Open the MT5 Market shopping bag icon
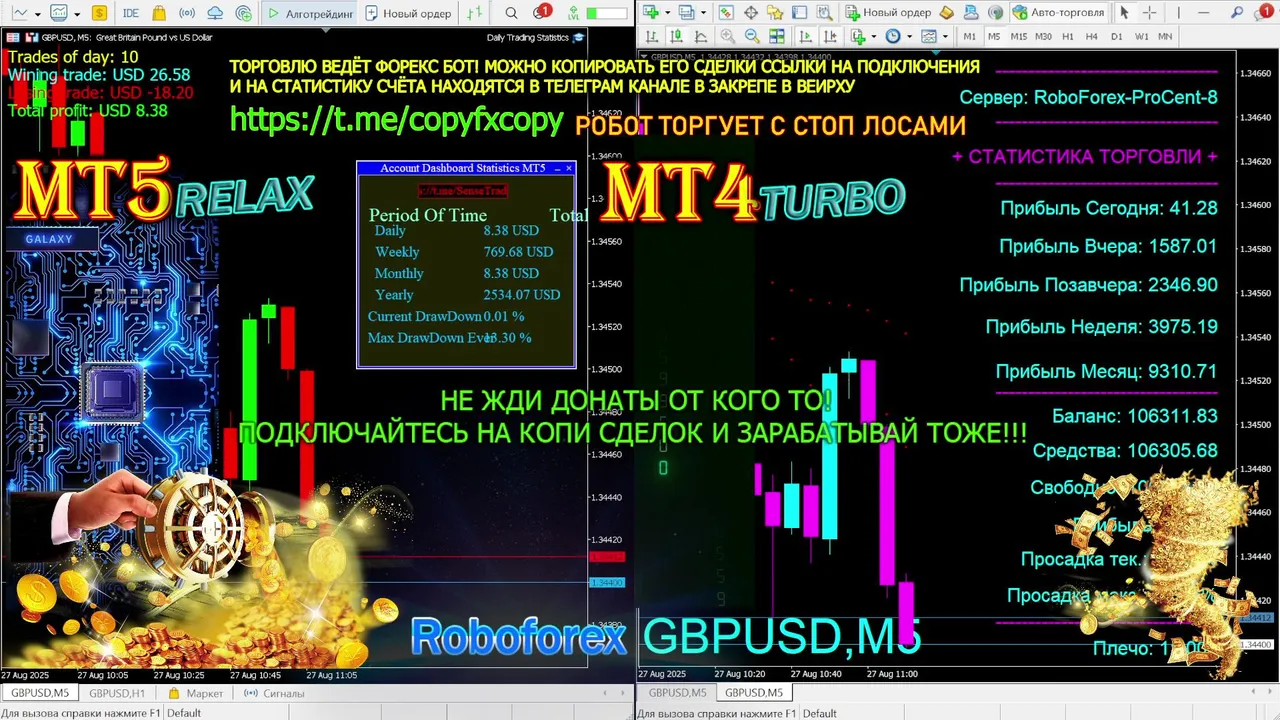This screenshot has height=720, width=1280. [x=159, y=13]
